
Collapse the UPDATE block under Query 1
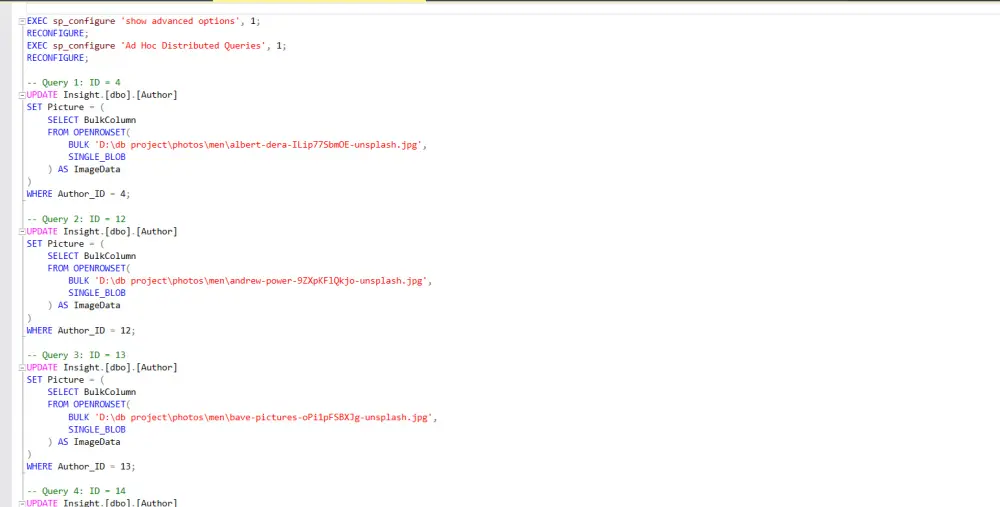point(22,95)
